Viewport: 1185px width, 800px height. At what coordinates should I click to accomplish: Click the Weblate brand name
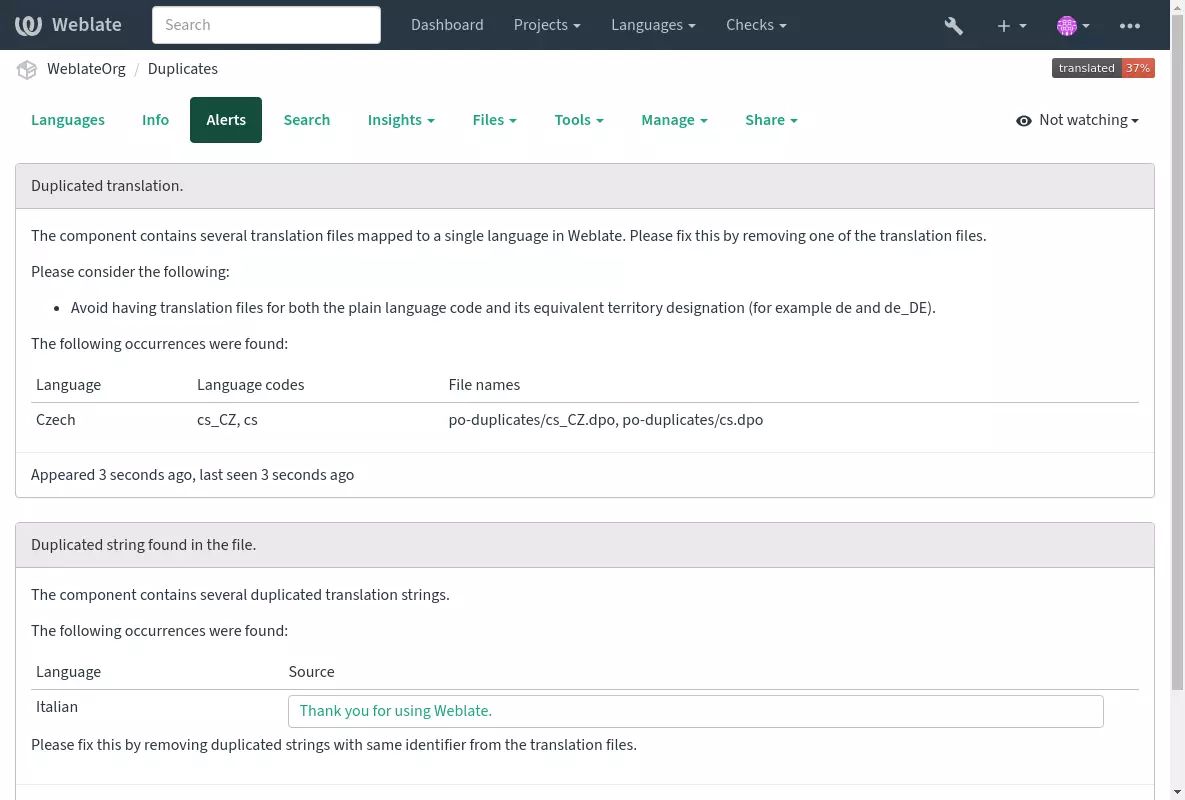point(87,25)
